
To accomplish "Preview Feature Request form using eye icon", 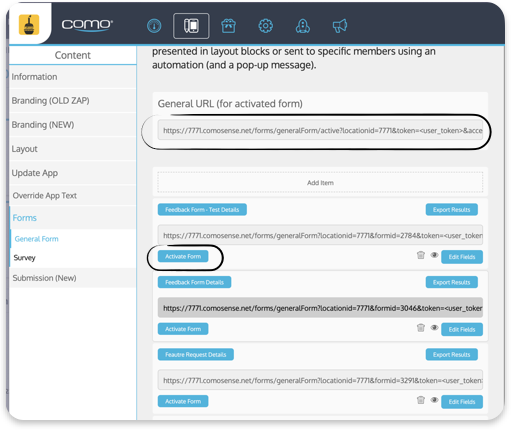I will [434, 400].
